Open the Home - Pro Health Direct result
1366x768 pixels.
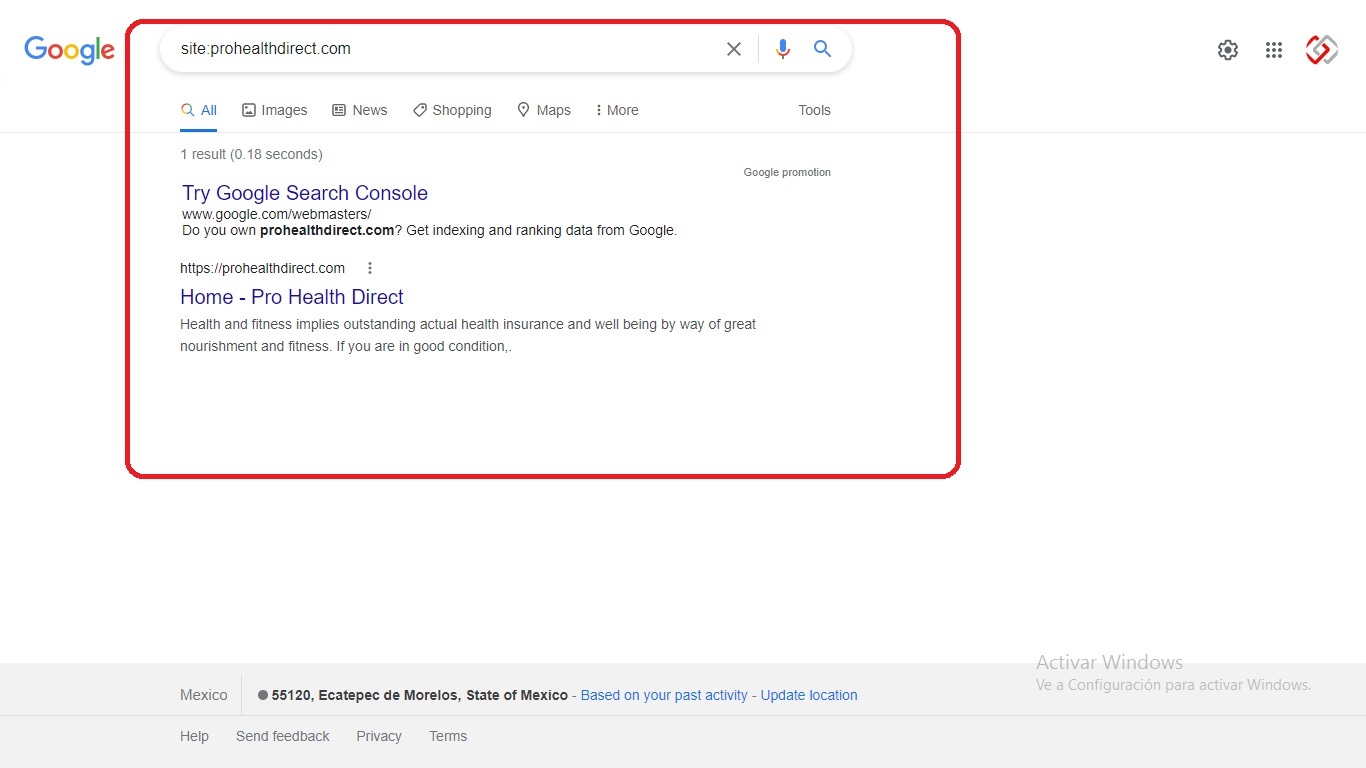point(292,297)
